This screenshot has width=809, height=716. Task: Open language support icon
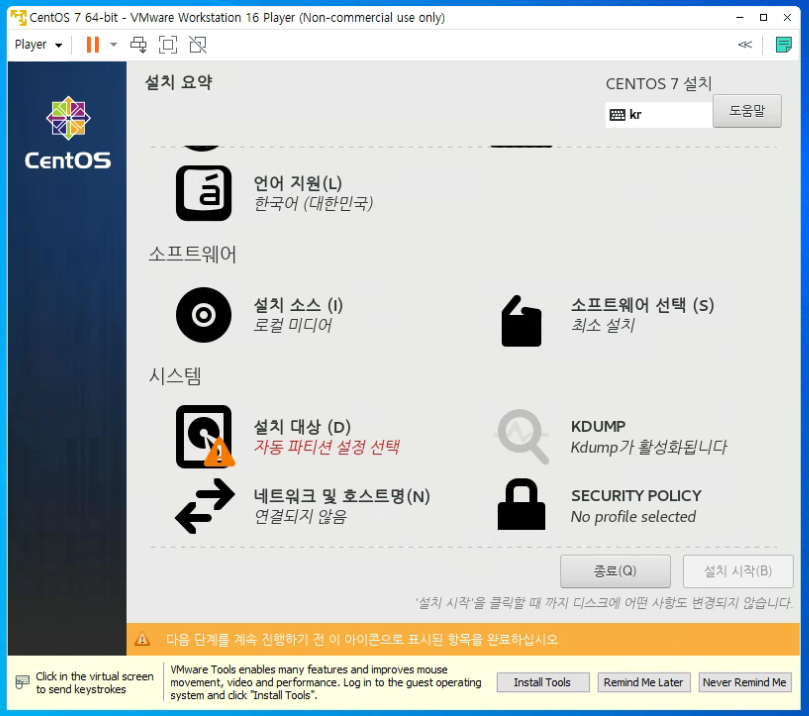pyautogui.click(x=204, y=193)
